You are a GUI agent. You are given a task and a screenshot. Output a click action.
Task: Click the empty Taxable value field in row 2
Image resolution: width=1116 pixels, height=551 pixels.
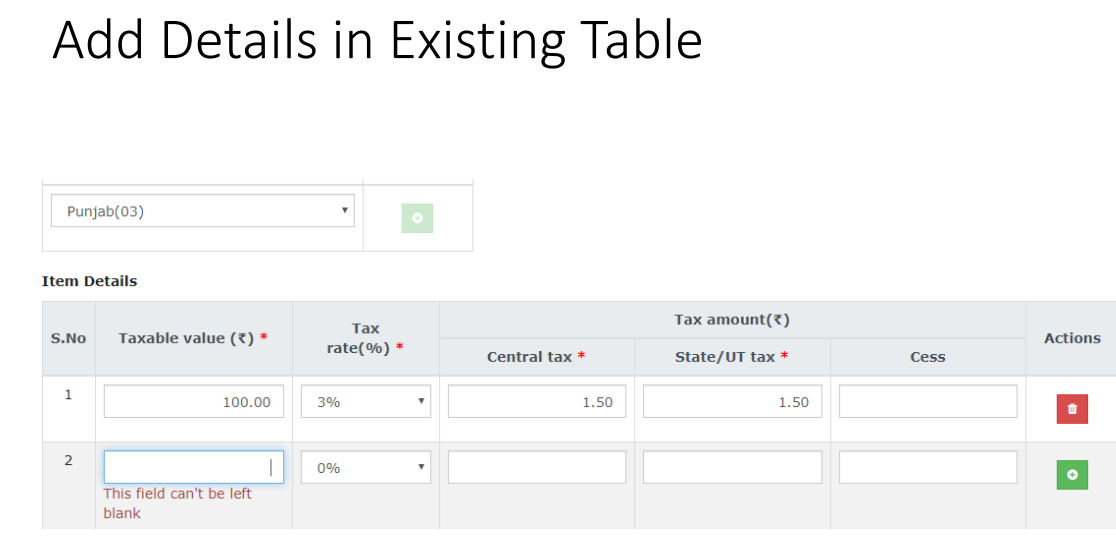click(194, 467)
